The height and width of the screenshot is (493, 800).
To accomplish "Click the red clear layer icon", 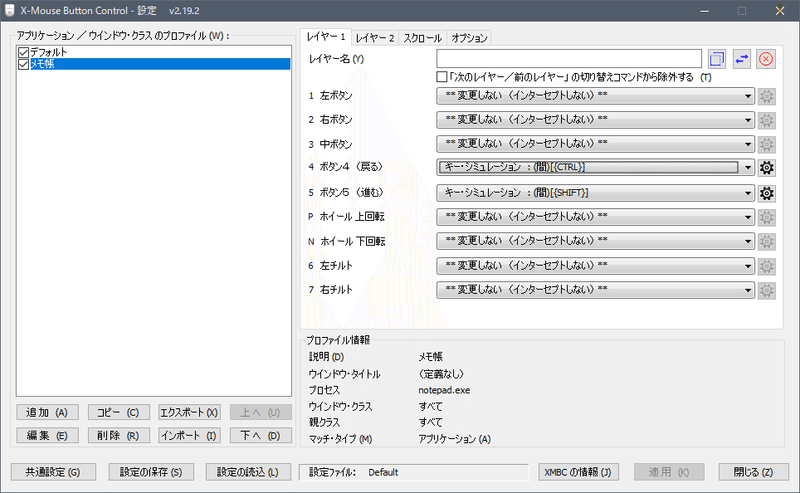I will [766, 59].
